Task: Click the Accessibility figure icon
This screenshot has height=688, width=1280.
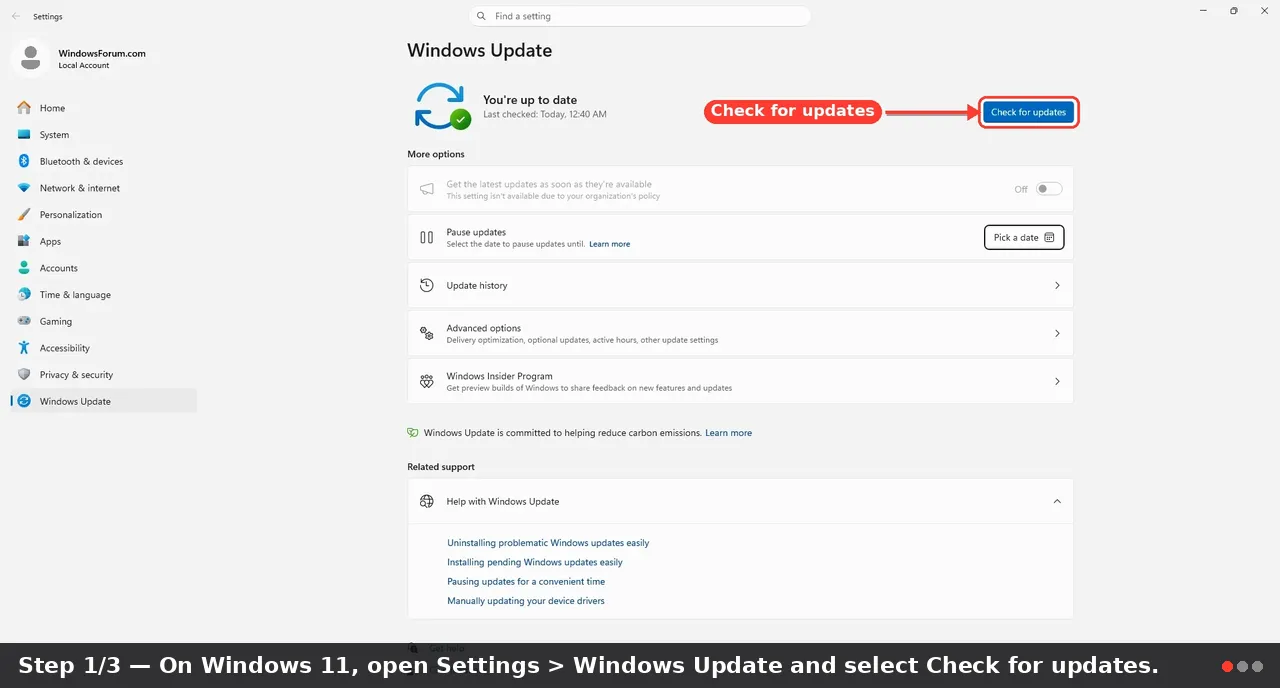Action: pyautogui.click(x=24, y=348)
